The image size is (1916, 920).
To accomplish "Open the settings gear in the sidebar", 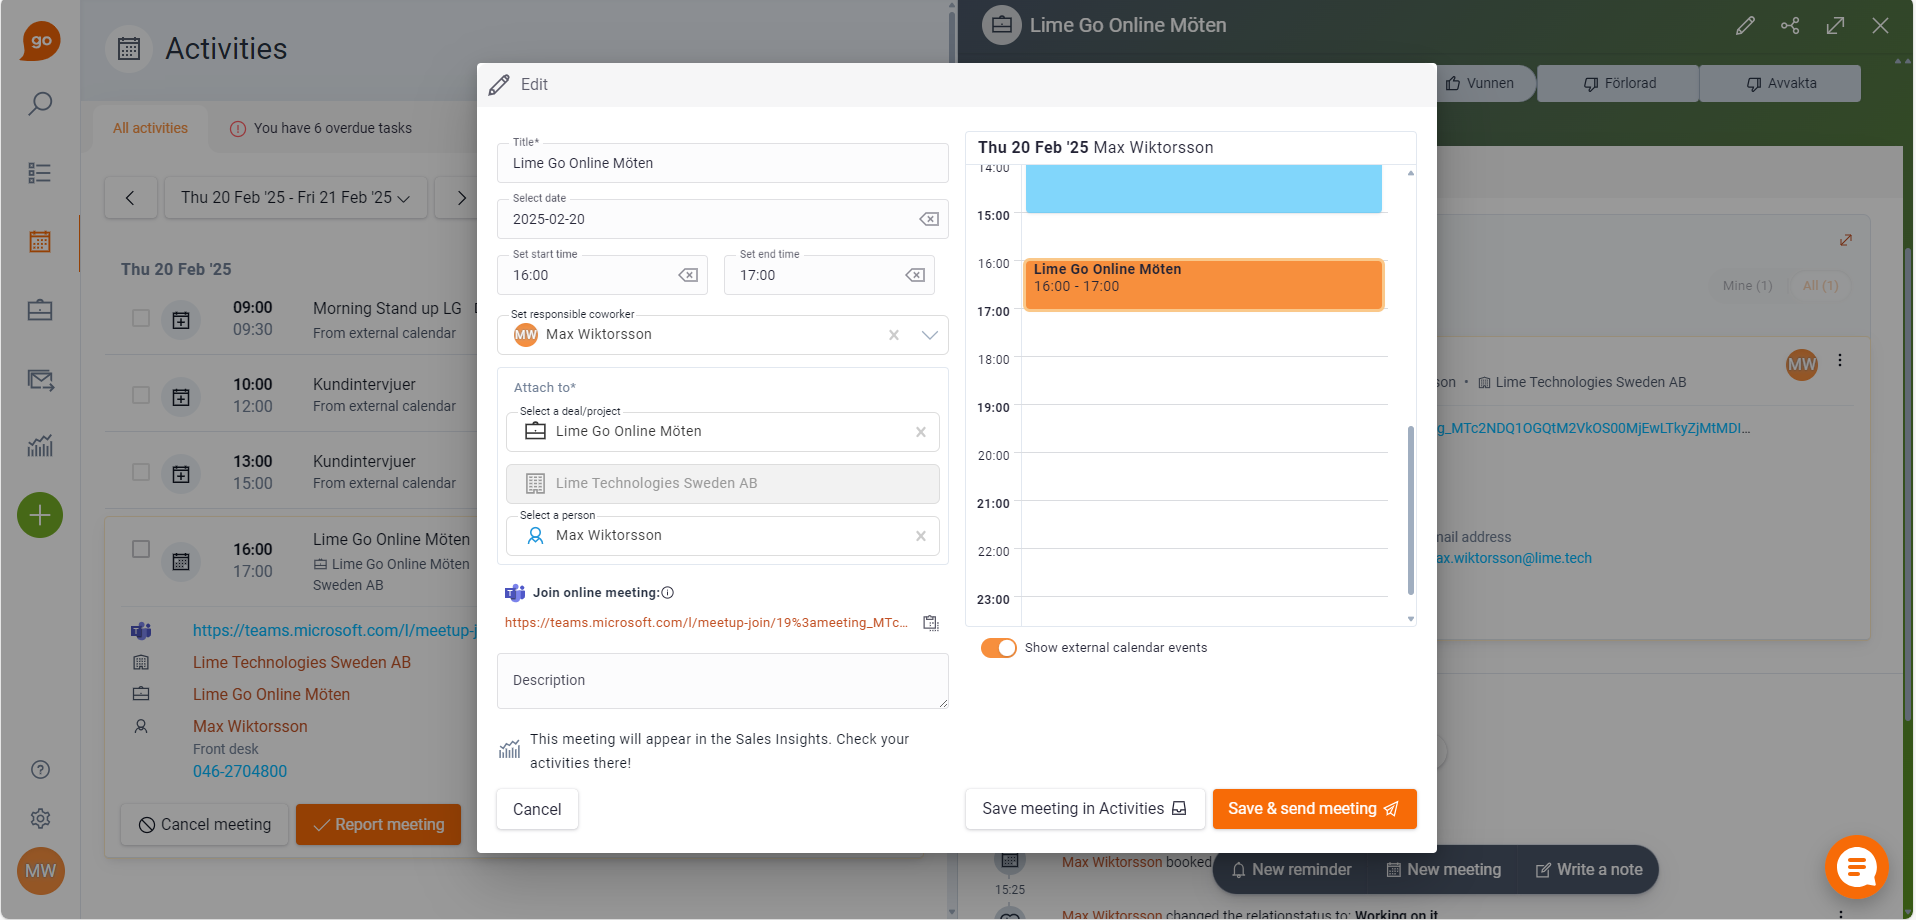I will [40, 818].
